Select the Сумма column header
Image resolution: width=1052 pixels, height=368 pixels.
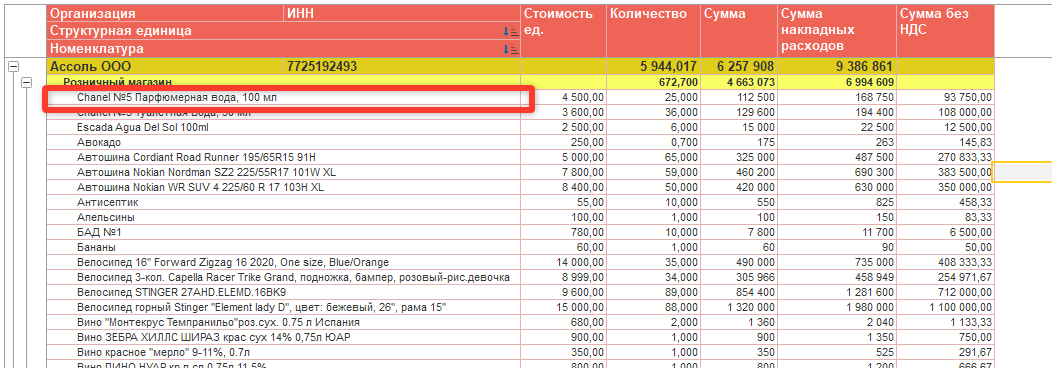coord(739,31)
